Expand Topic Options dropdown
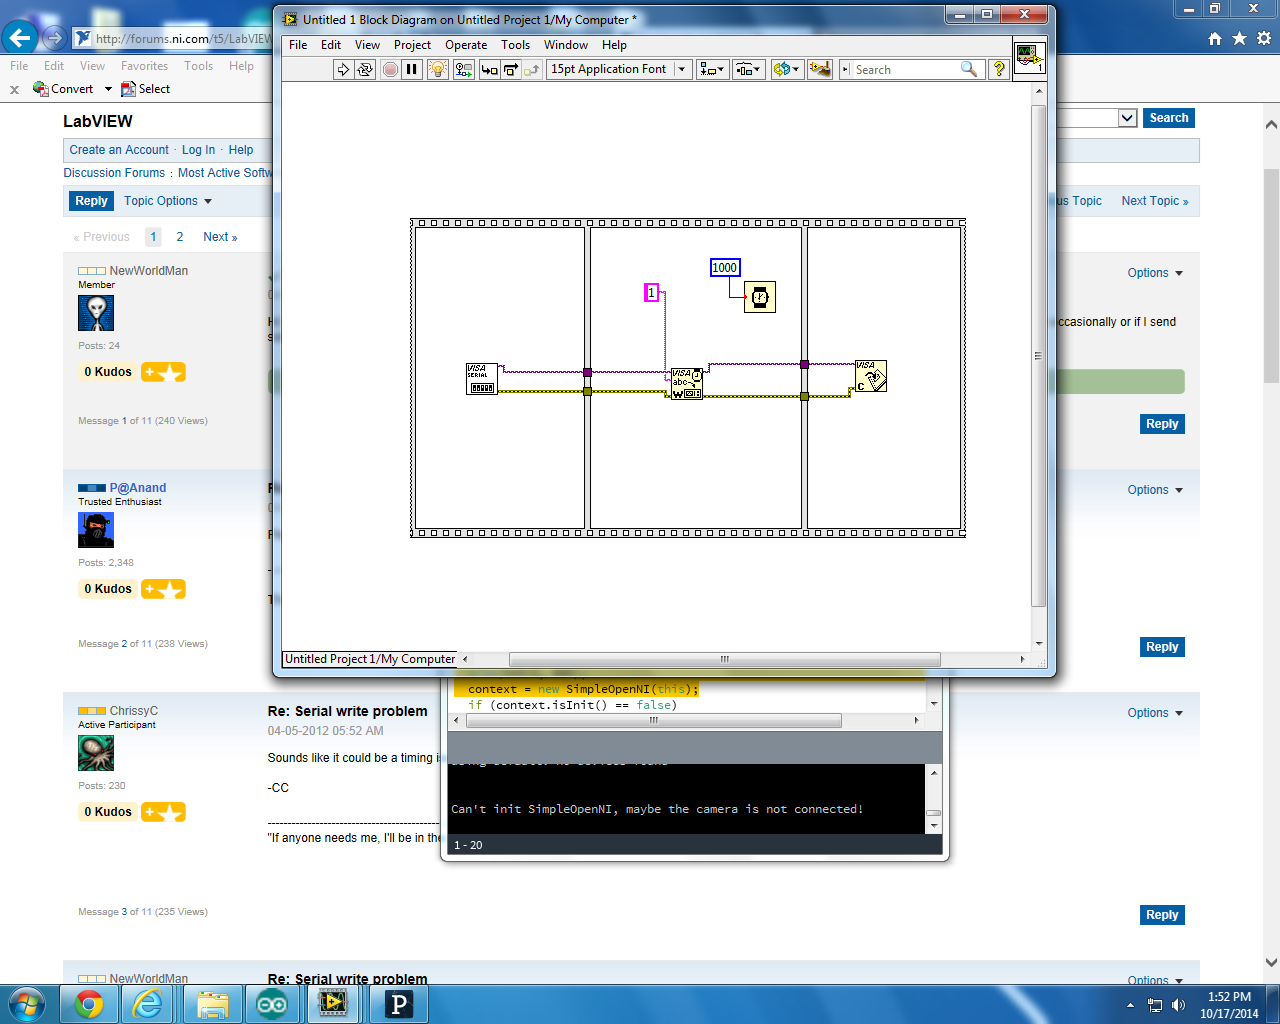Screen dimensions: 1280x1024 (x=168, y=201)
